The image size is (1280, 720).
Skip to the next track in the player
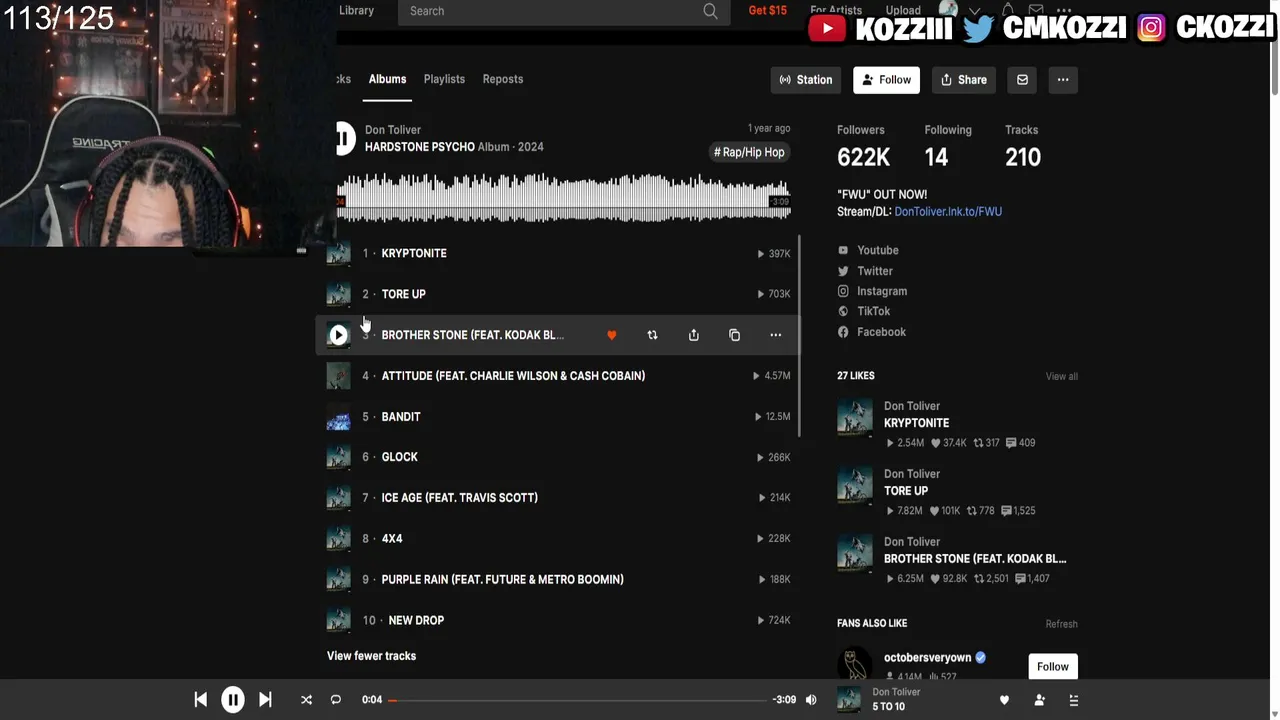(x=265, y=700)
